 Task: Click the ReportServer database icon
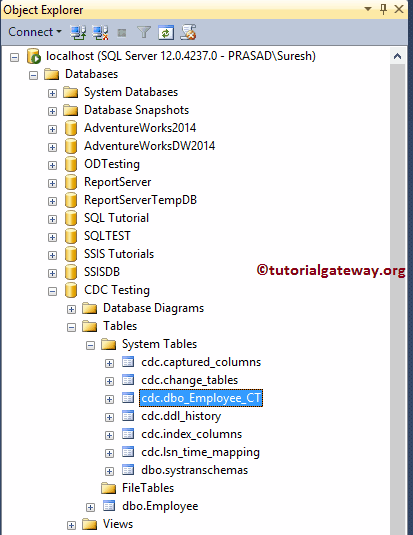pyautogui.click(x=71, y=182)
